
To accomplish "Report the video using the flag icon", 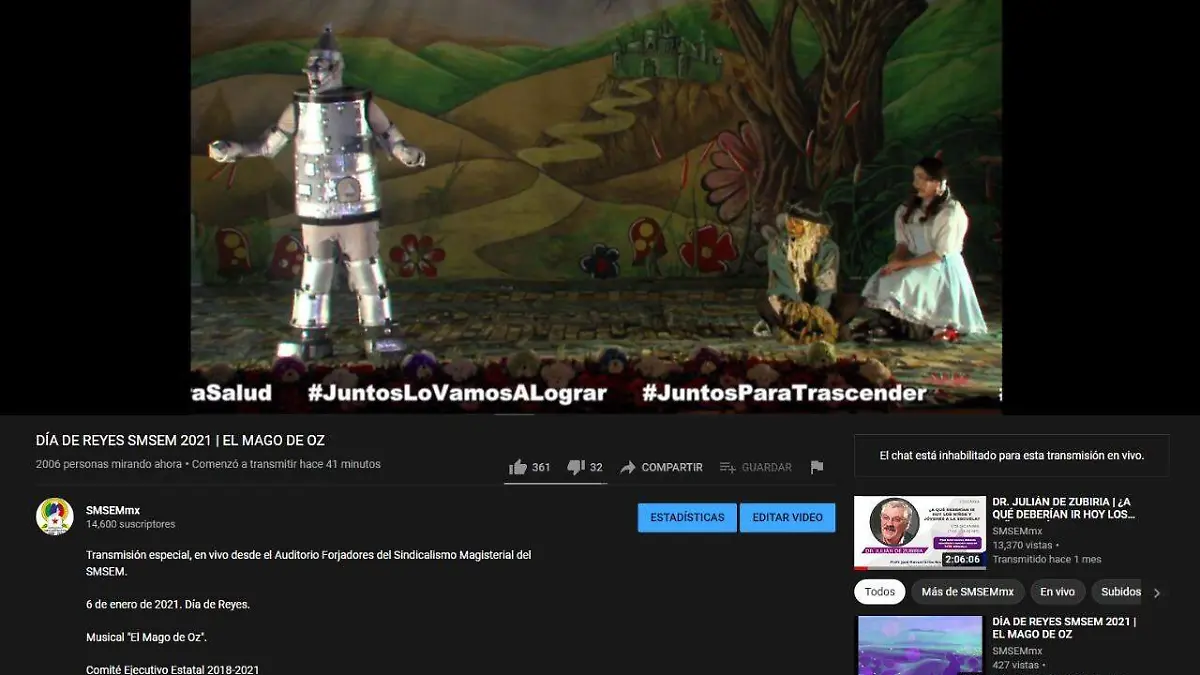I will pos(817,467).
